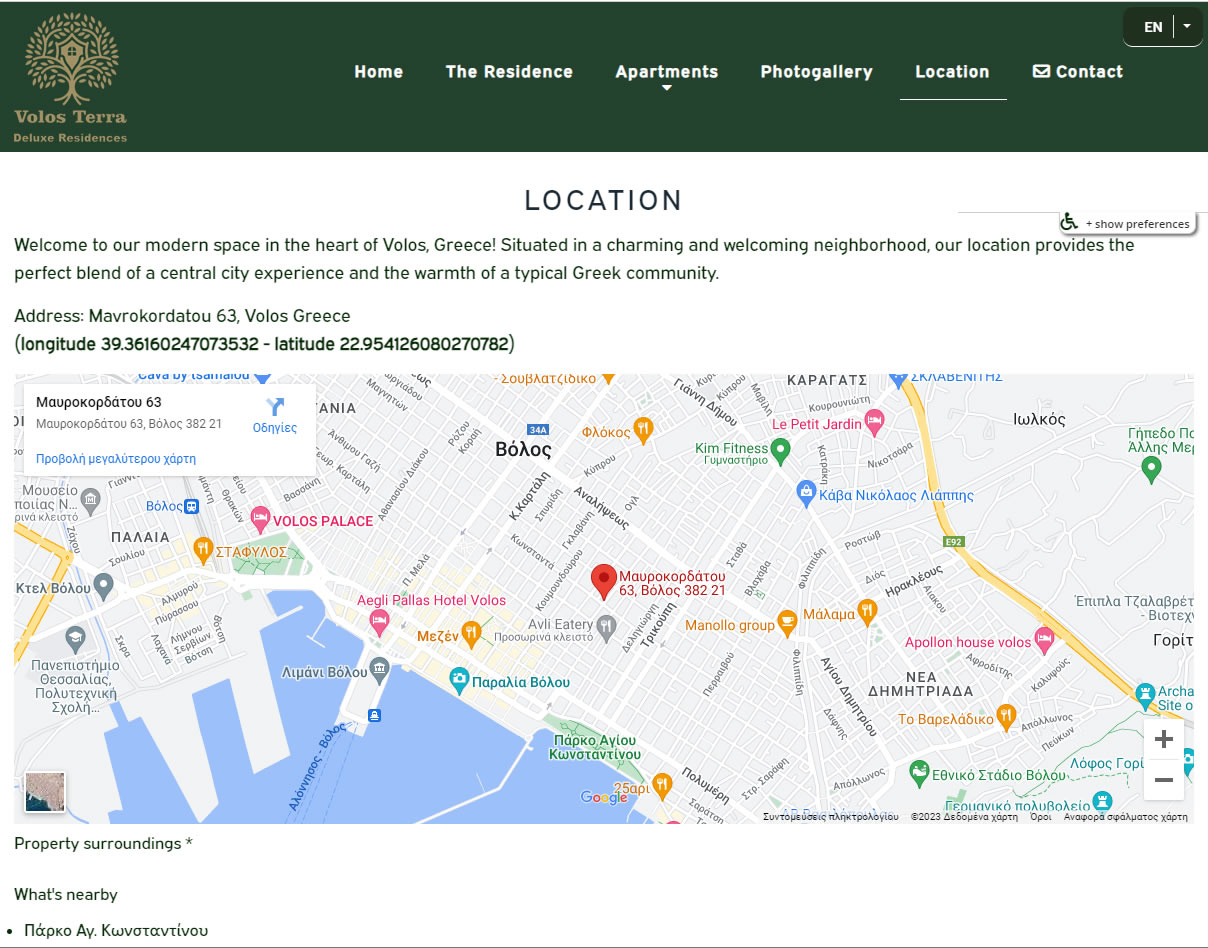This screenshot has width=1208, height=948.
Task: Click Το Βαρελάδικο restaurant marker
Action: point(1007,717)
